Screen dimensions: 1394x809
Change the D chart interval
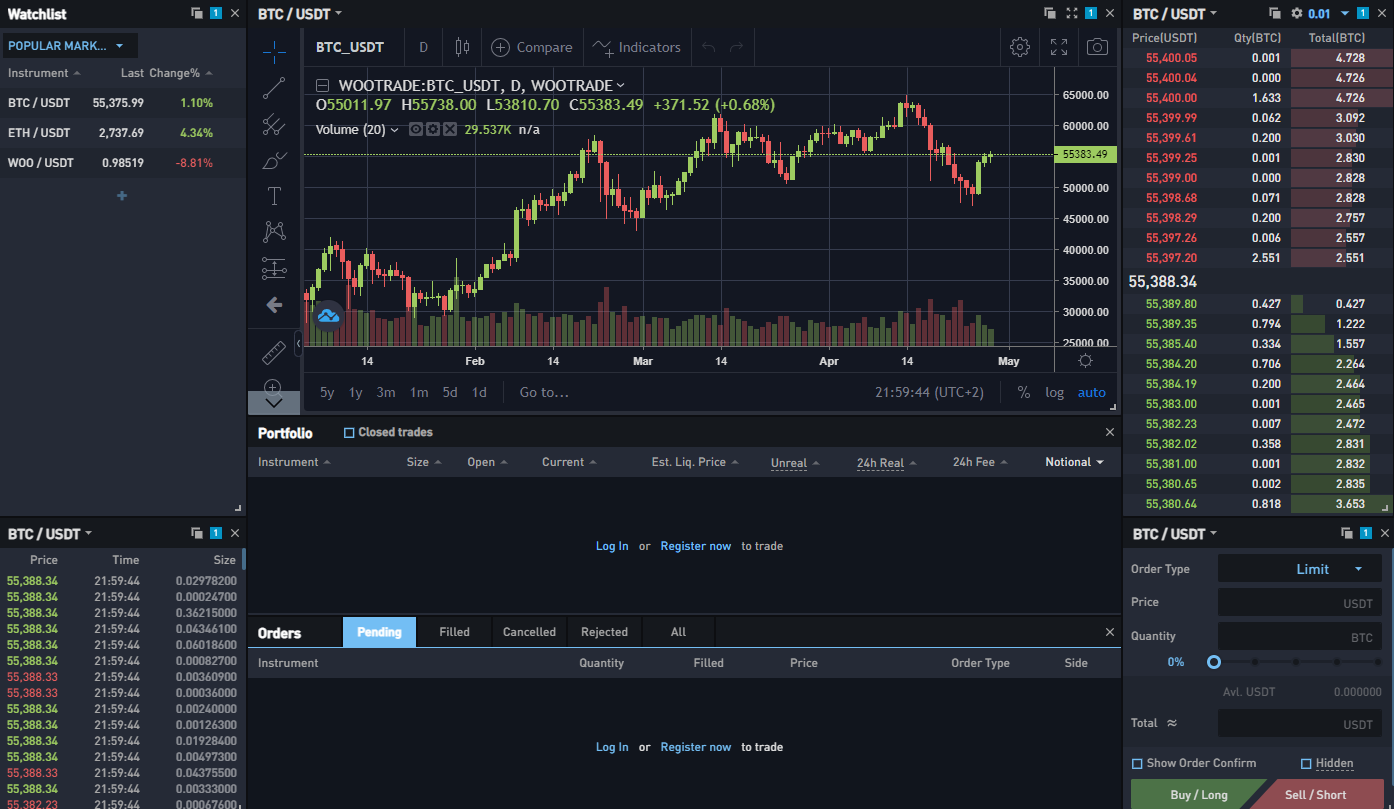[x=423, y=47]
